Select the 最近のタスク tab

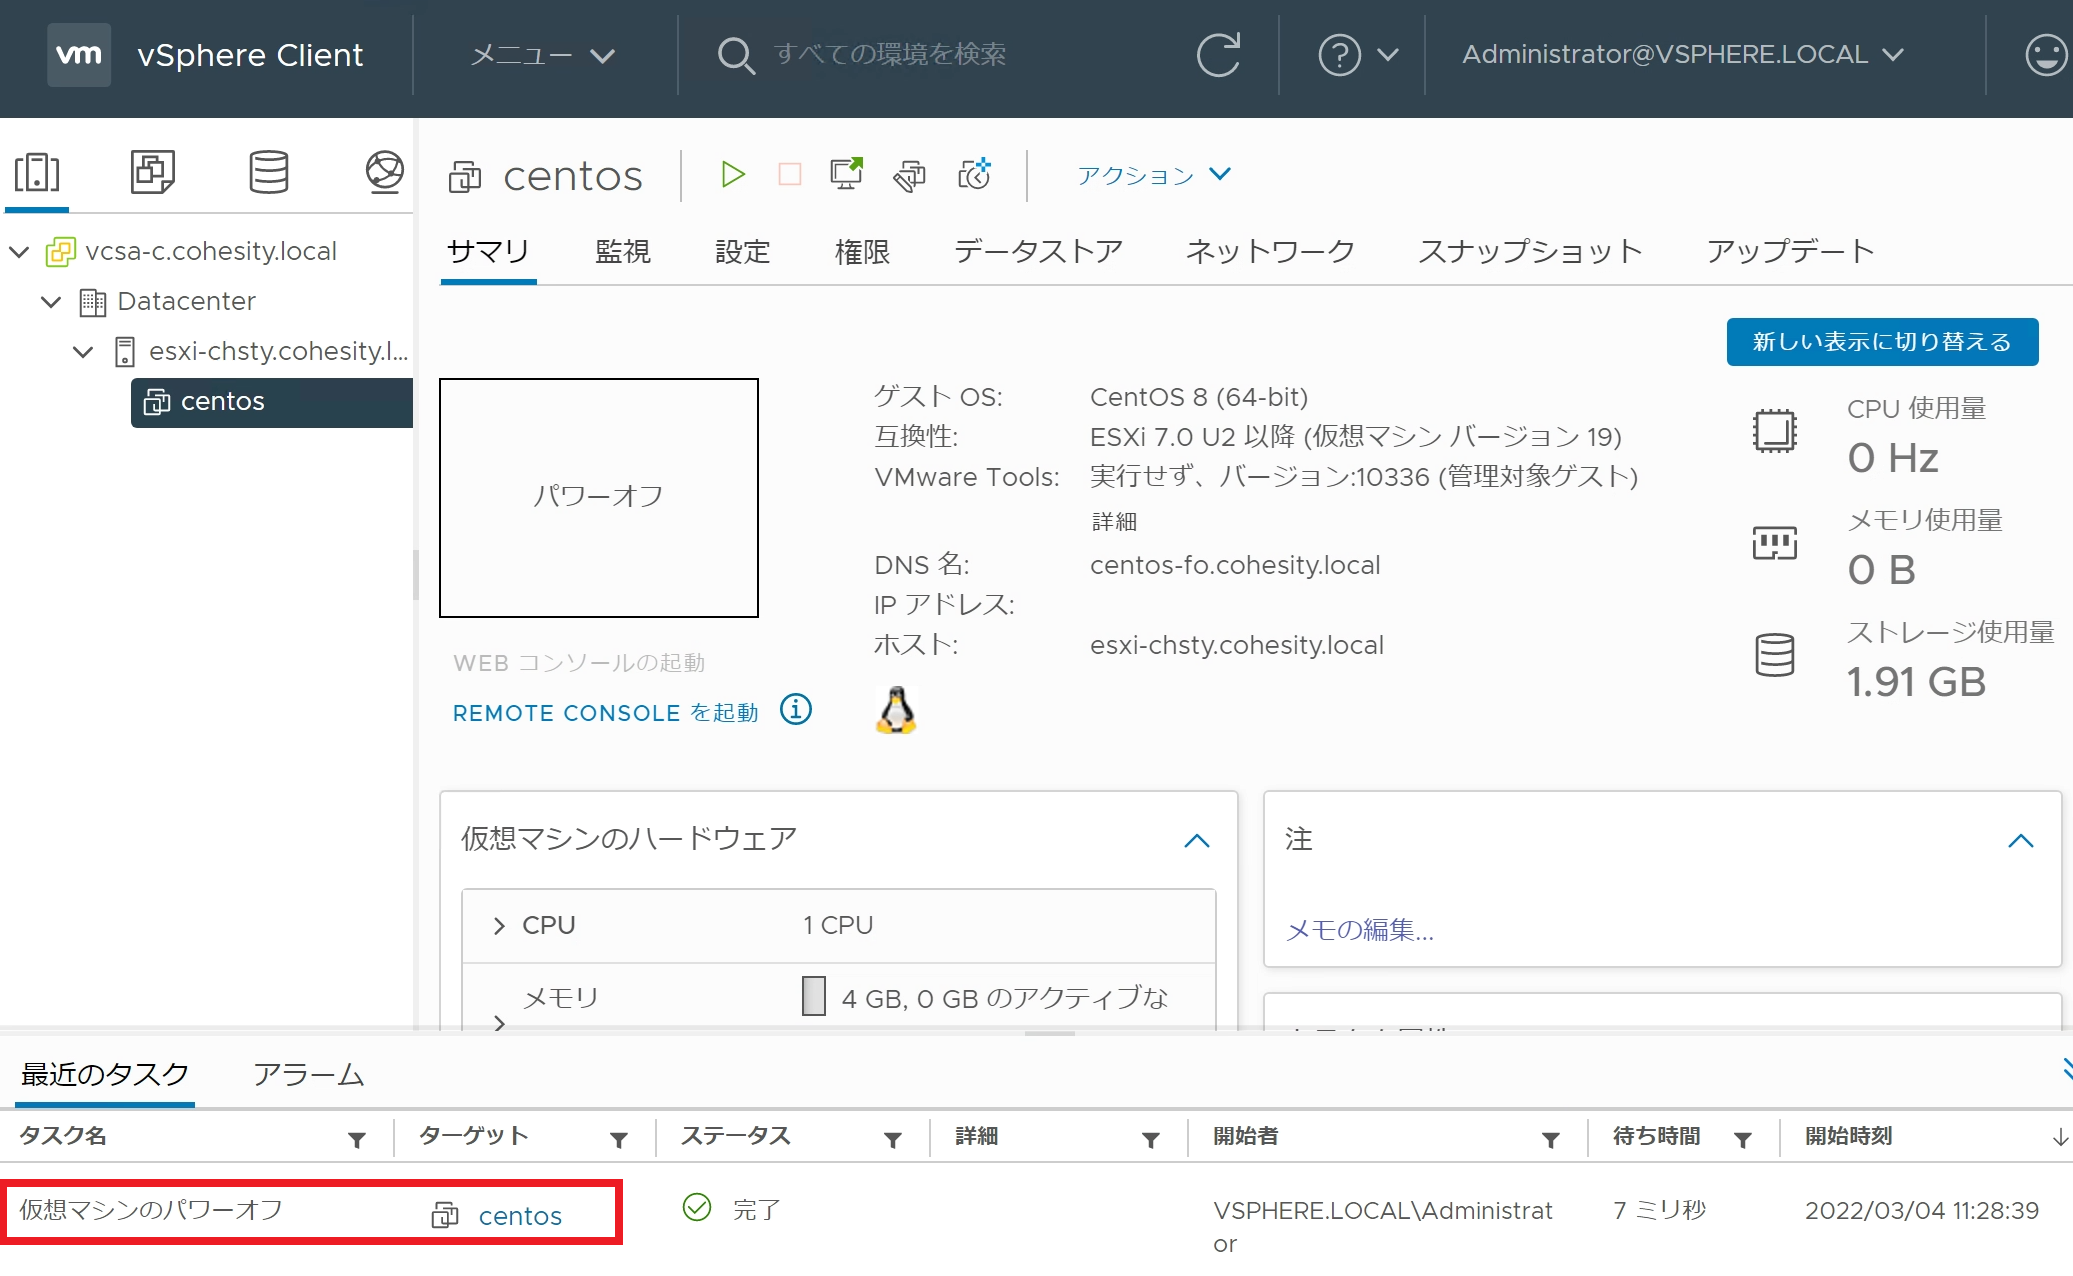tap(105, 1075)
